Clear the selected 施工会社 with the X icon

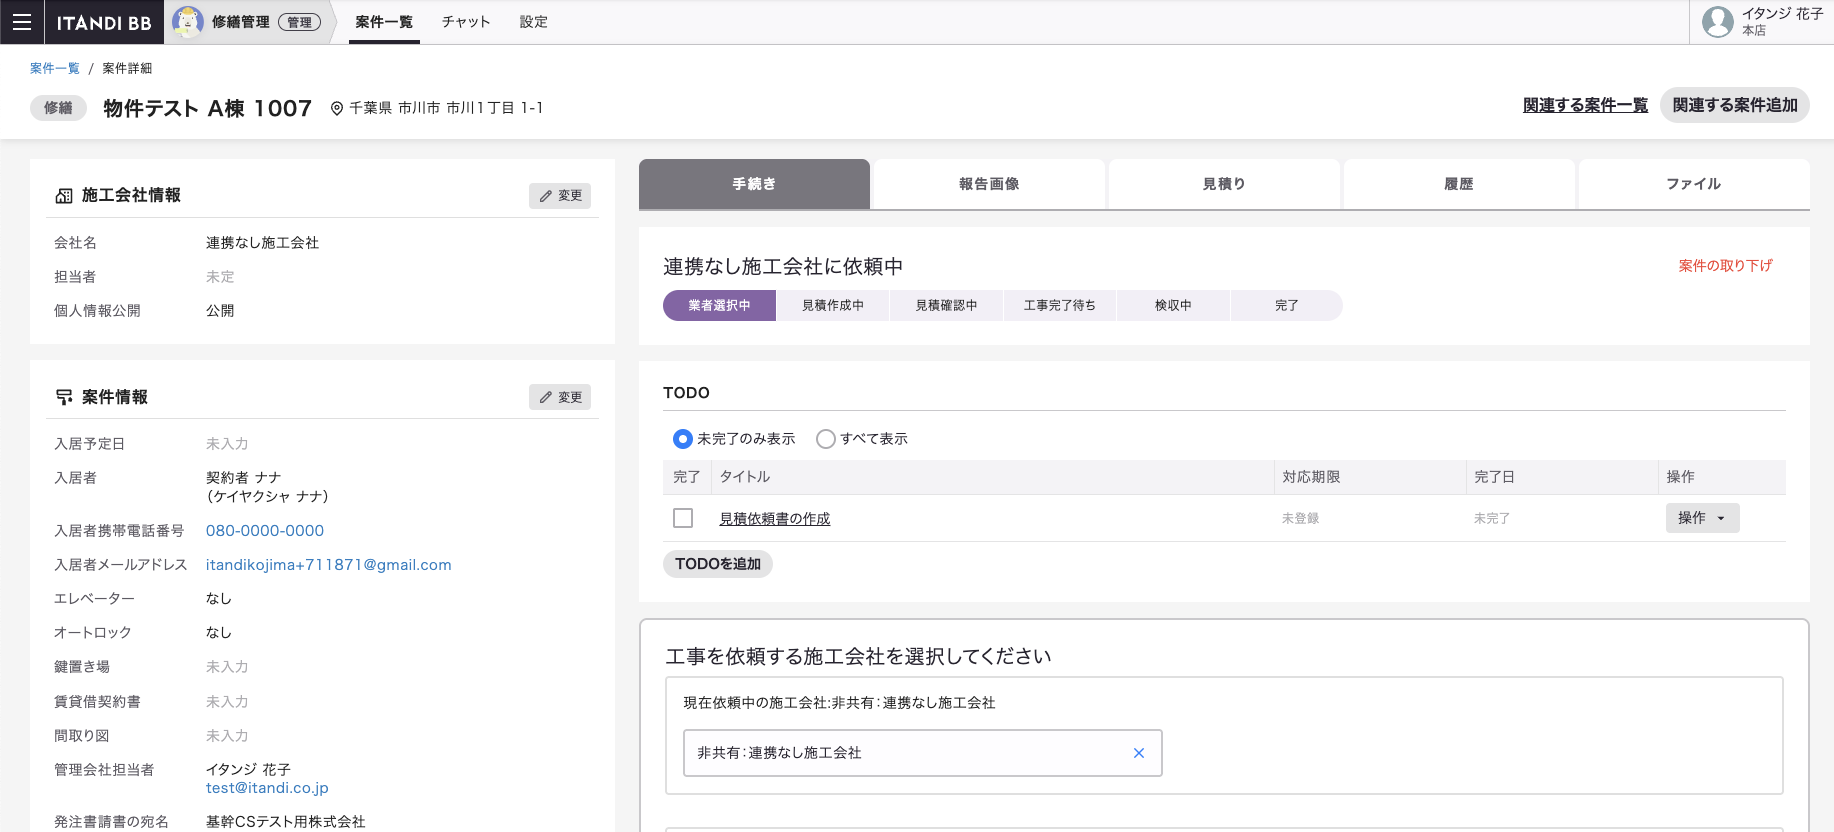pyautogui.click(x=1138, y=753)
